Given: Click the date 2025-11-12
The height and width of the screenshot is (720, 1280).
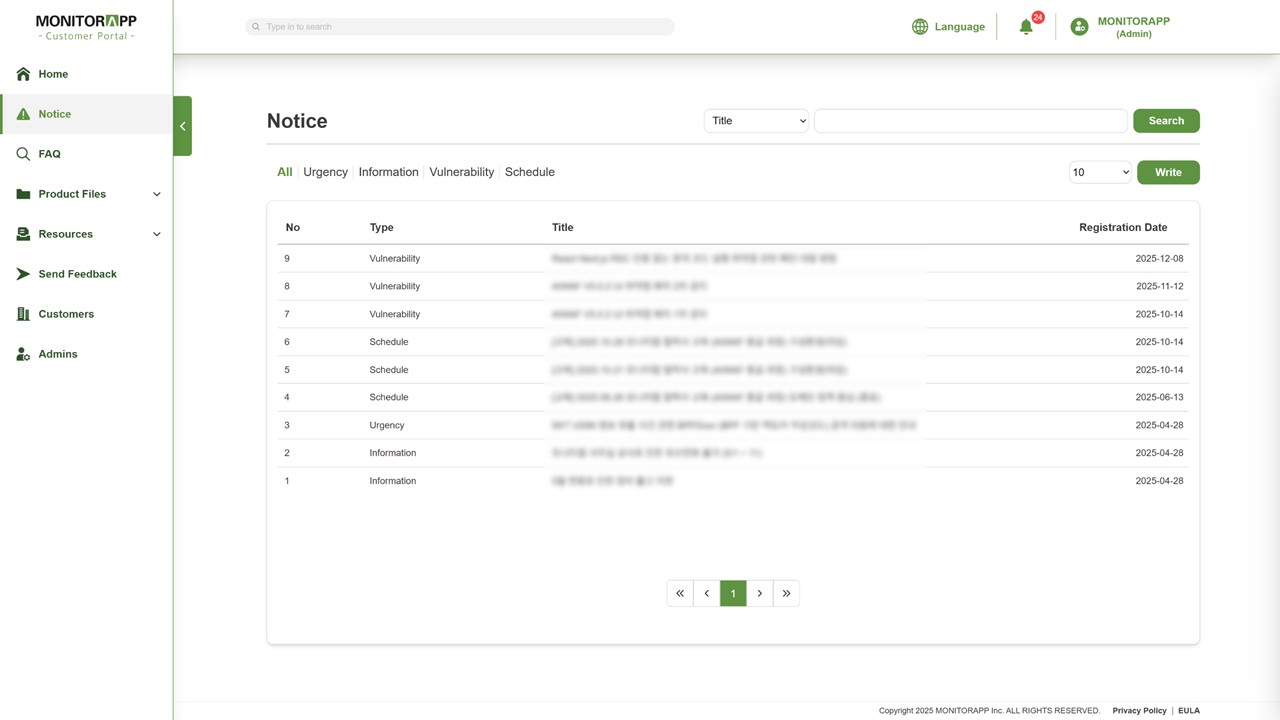Looking at the screenshot, I should 1159,286.
